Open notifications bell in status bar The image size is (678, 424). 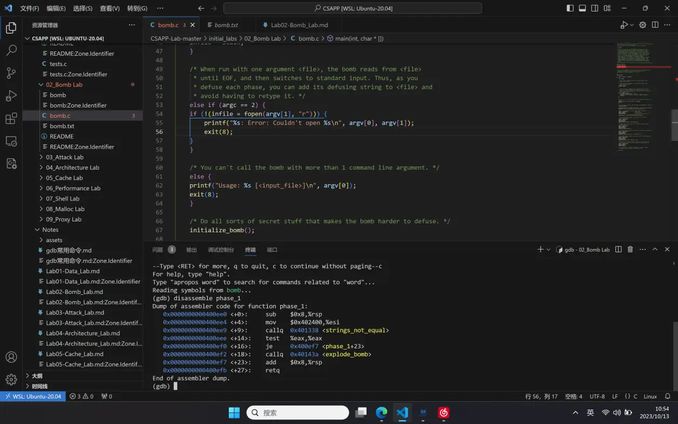(668, 396)
